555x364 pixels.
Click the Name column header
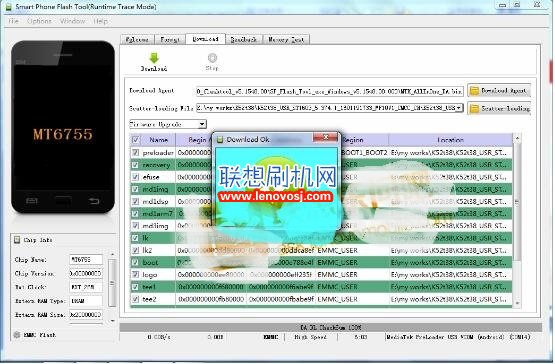[x=158, y=140]
